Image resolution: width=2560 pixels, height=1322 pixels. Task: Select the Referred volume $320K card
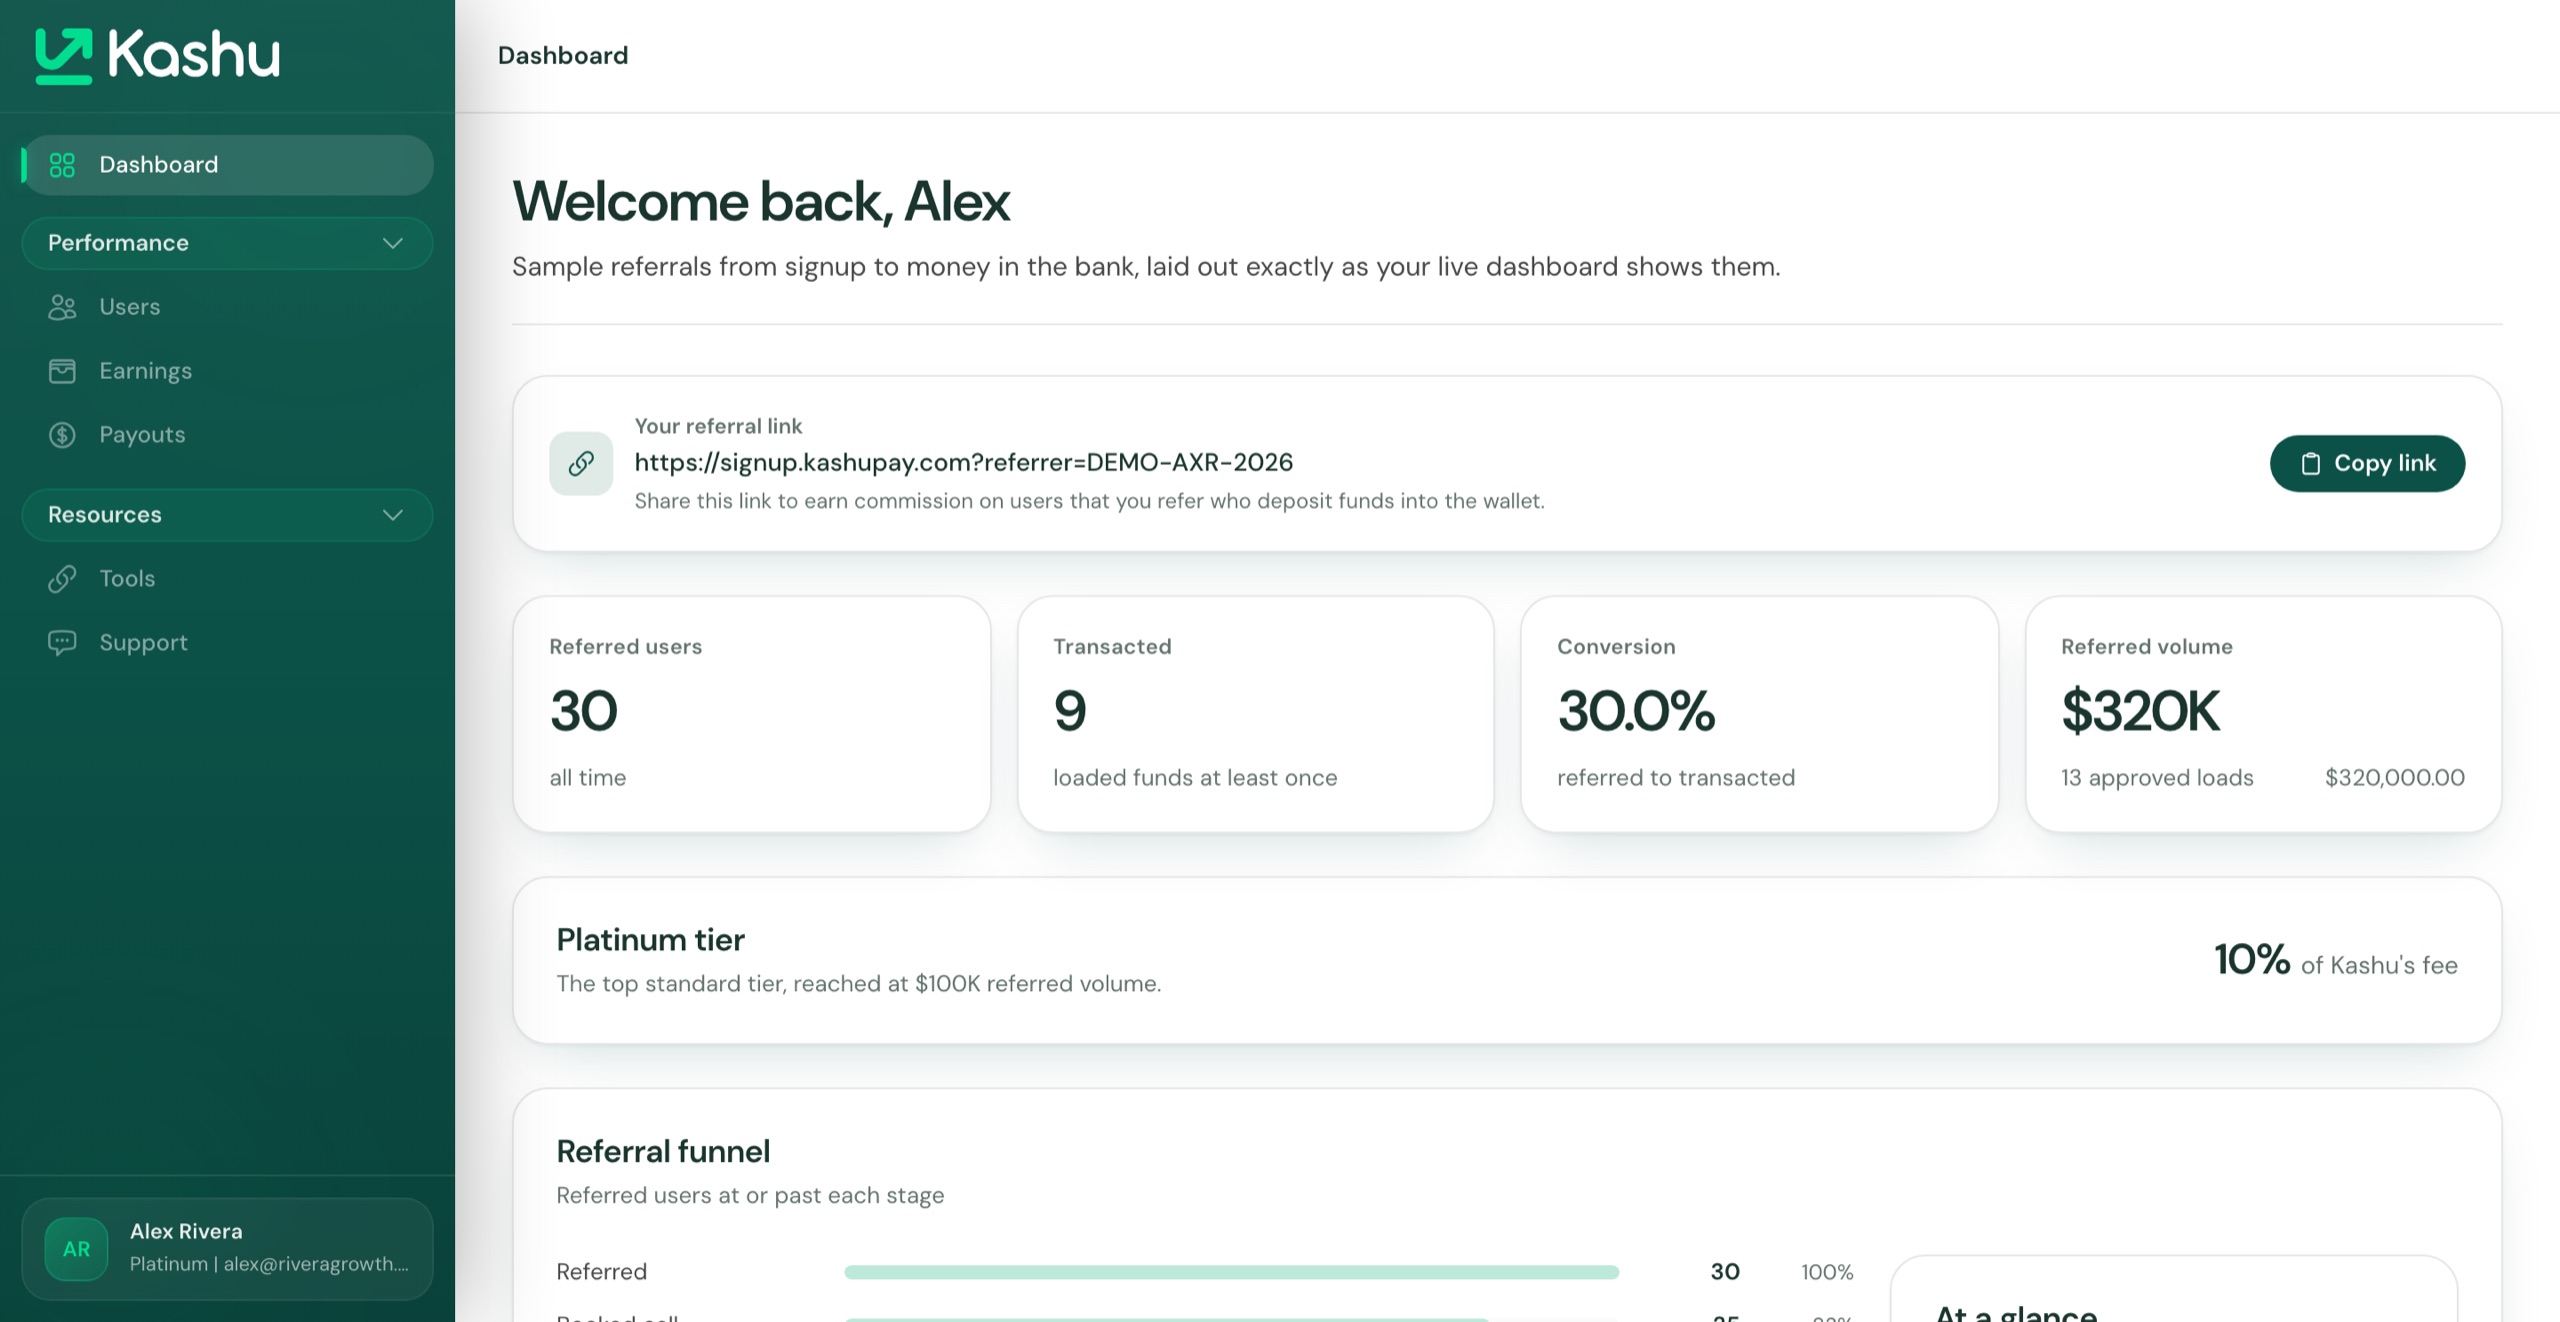pyautogui.click(x=2264, y=714)
